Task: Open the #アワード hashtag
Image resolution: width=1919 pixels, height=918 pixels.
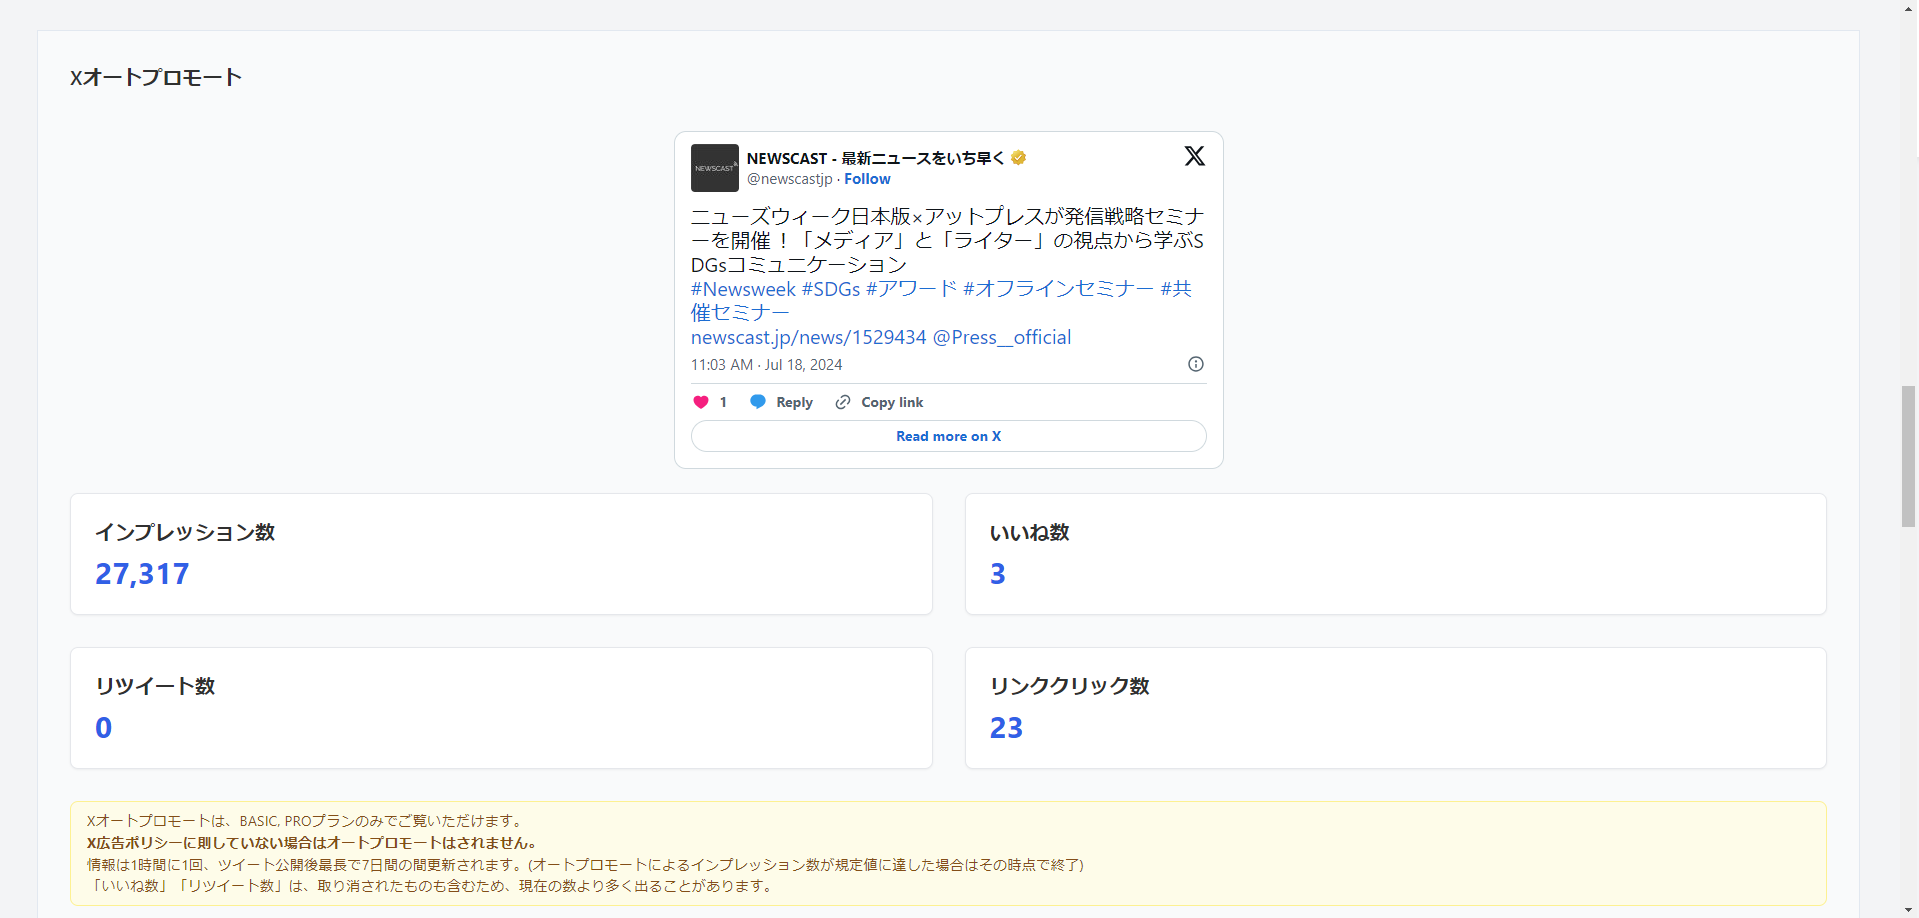Action: click(x=909, y=288)
